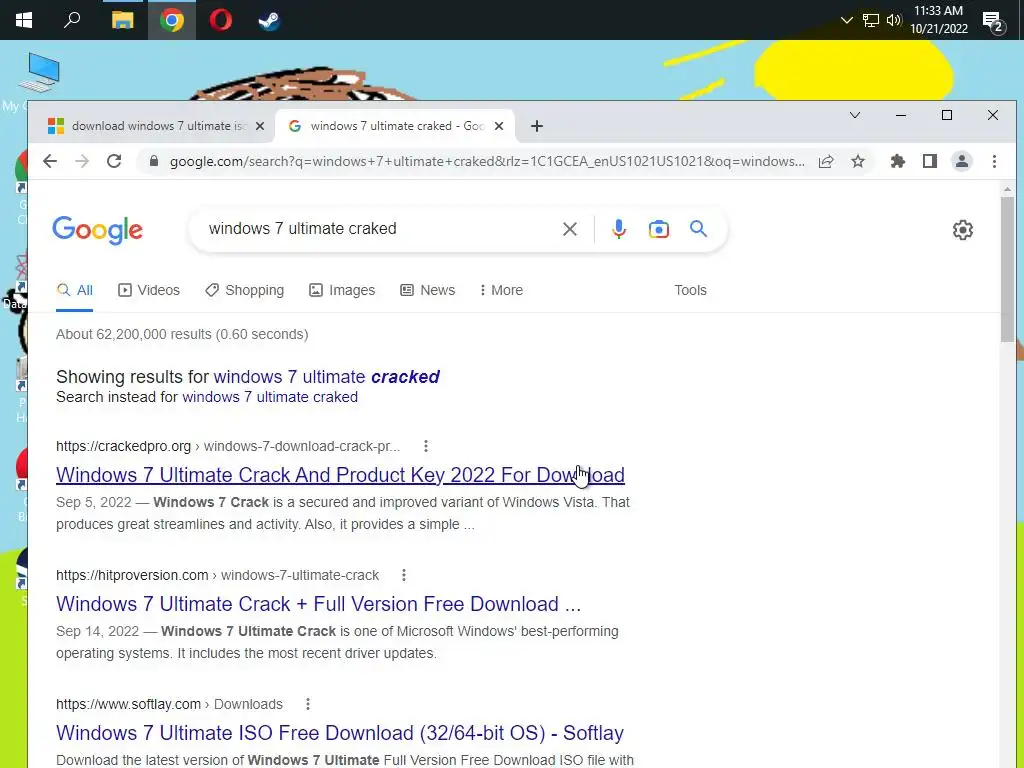Open the Windows Start menu
Screen dimensions: 1024x768
[24, 20]
